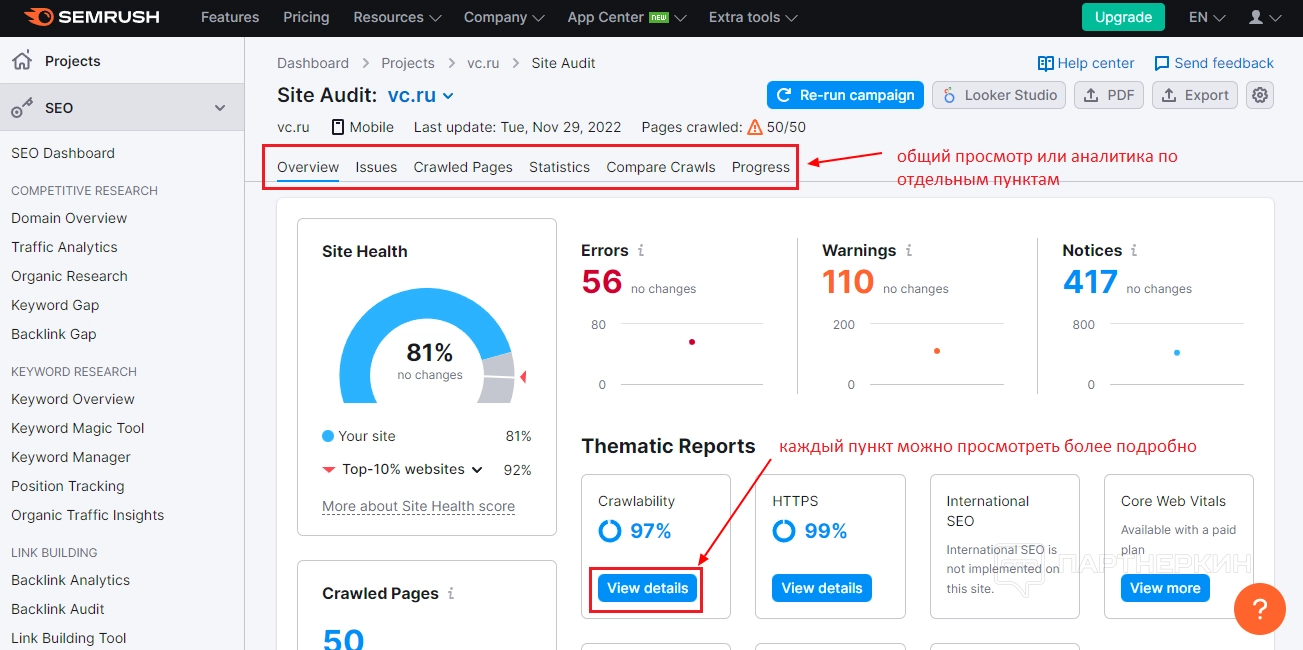Click the Export button
This screenshot has height=650, width=1303.
click(1195, 95)
